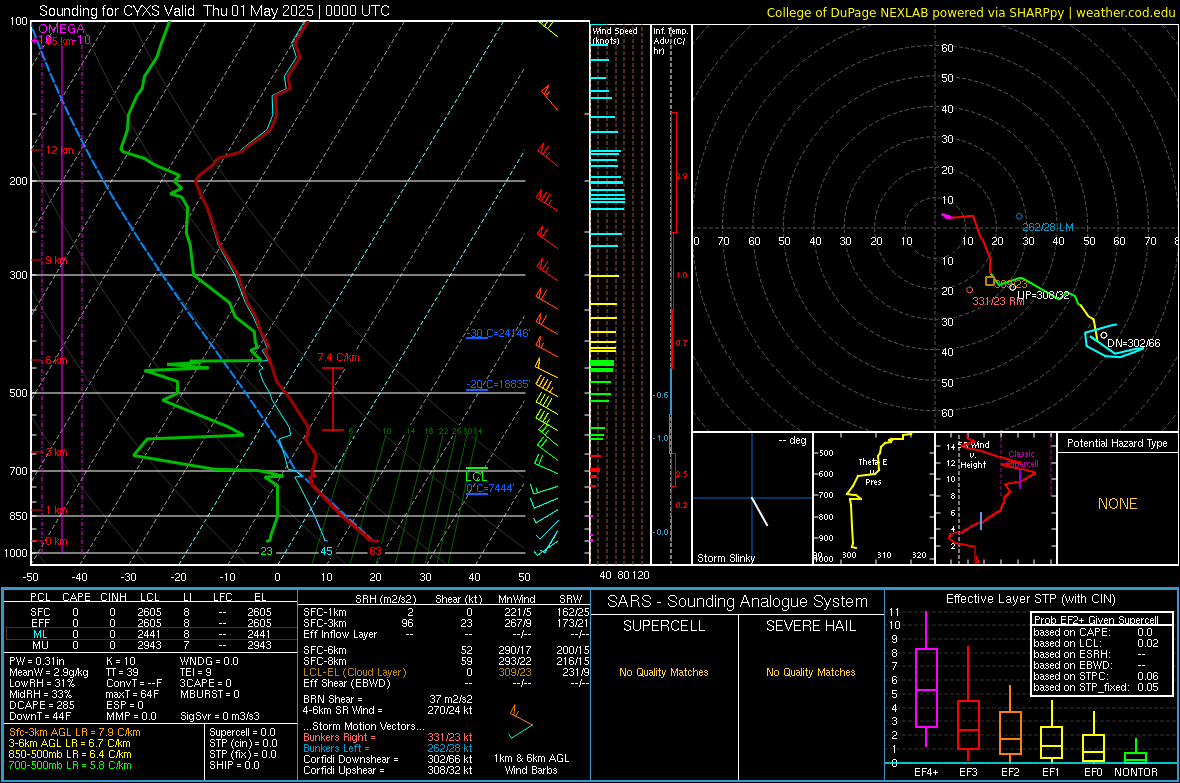Image resolution: width=1180 pixels, height=783 pixels.
Task: Select the SFC parcel row
Action: tap(151, 612)
